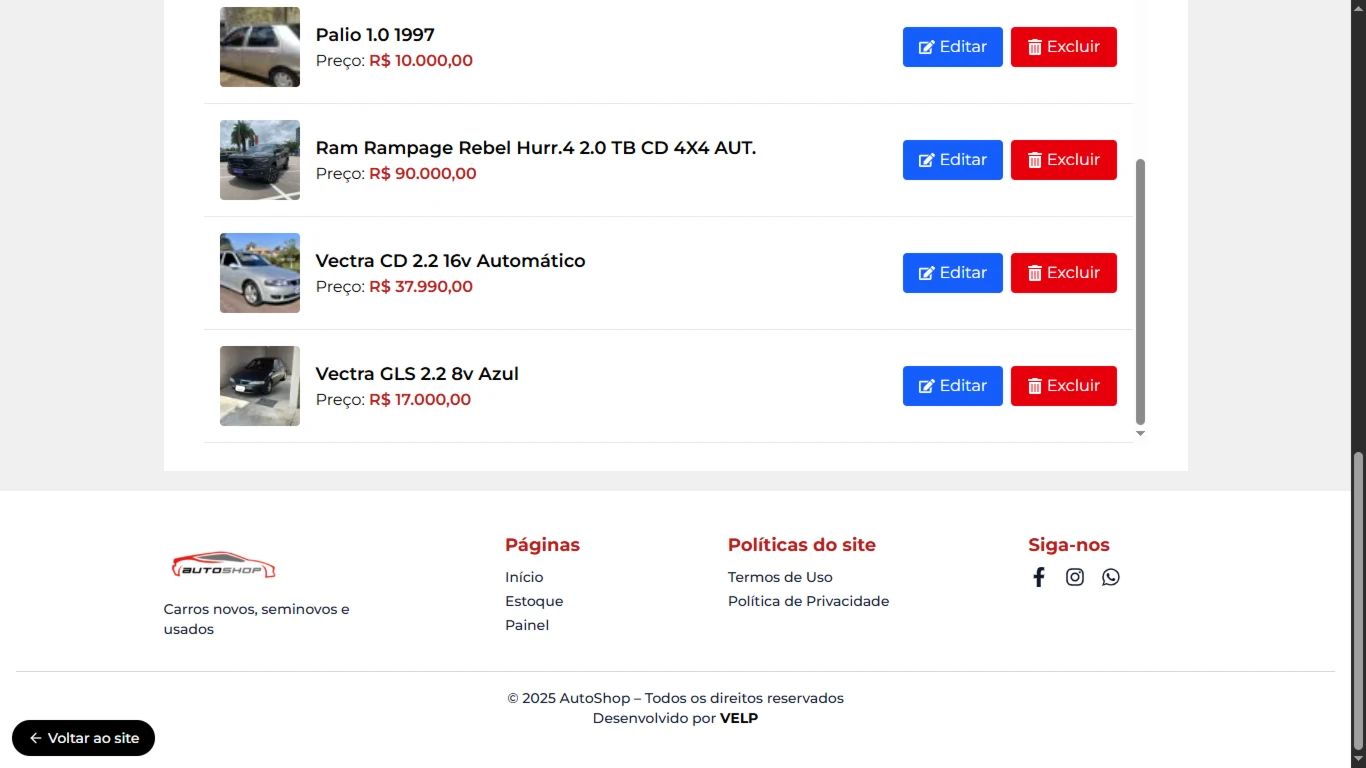Image resolution: width=1366 pixels, height=768 pixels.
Task: Open the WhatsApp icon in footer
Action: point(1111,577)
